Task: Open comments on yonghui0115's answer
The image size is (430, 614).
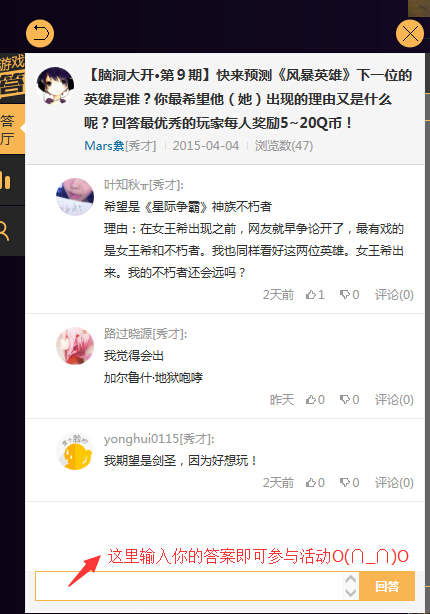Action: tap(394, 482)
